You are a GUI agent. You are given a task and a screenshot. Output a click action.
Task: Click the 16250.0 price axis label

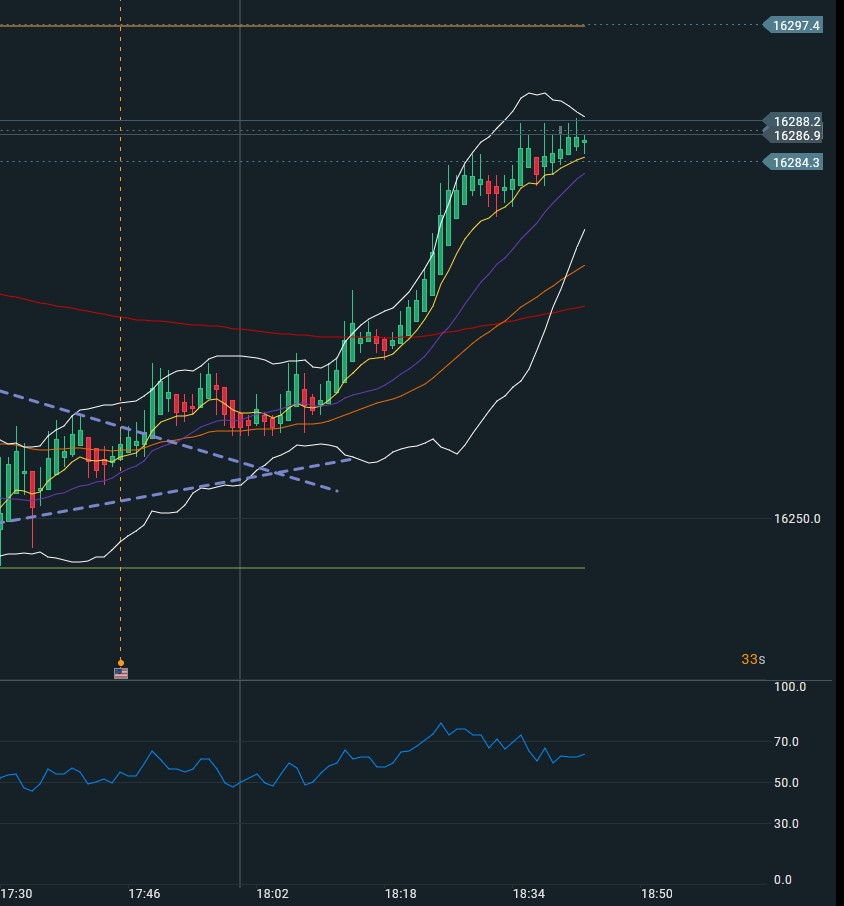[796, 519]
